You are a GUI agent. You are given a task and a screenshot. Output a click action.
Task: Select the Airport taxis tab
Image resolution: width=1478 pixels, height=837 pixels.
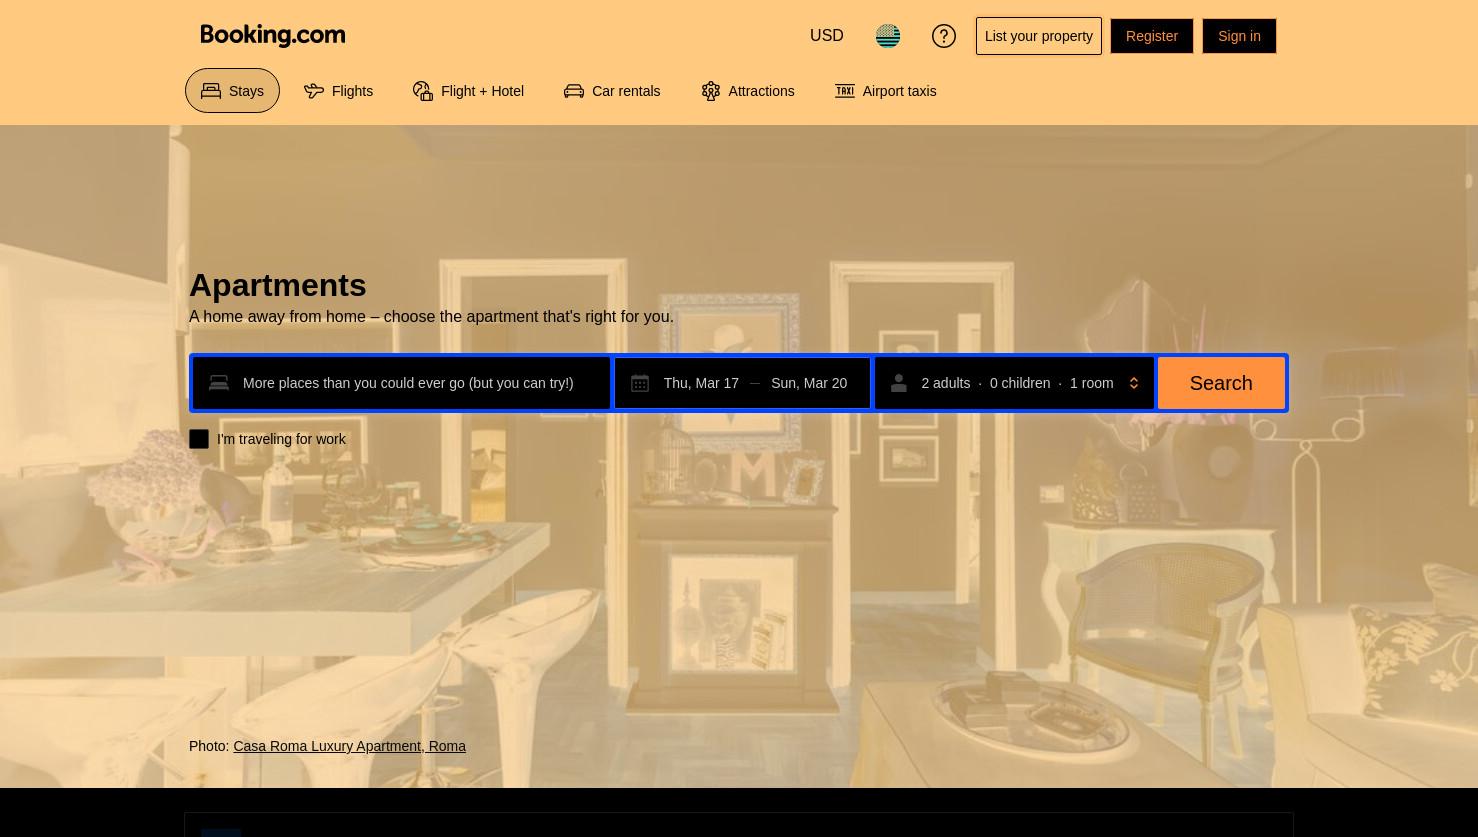885,91
